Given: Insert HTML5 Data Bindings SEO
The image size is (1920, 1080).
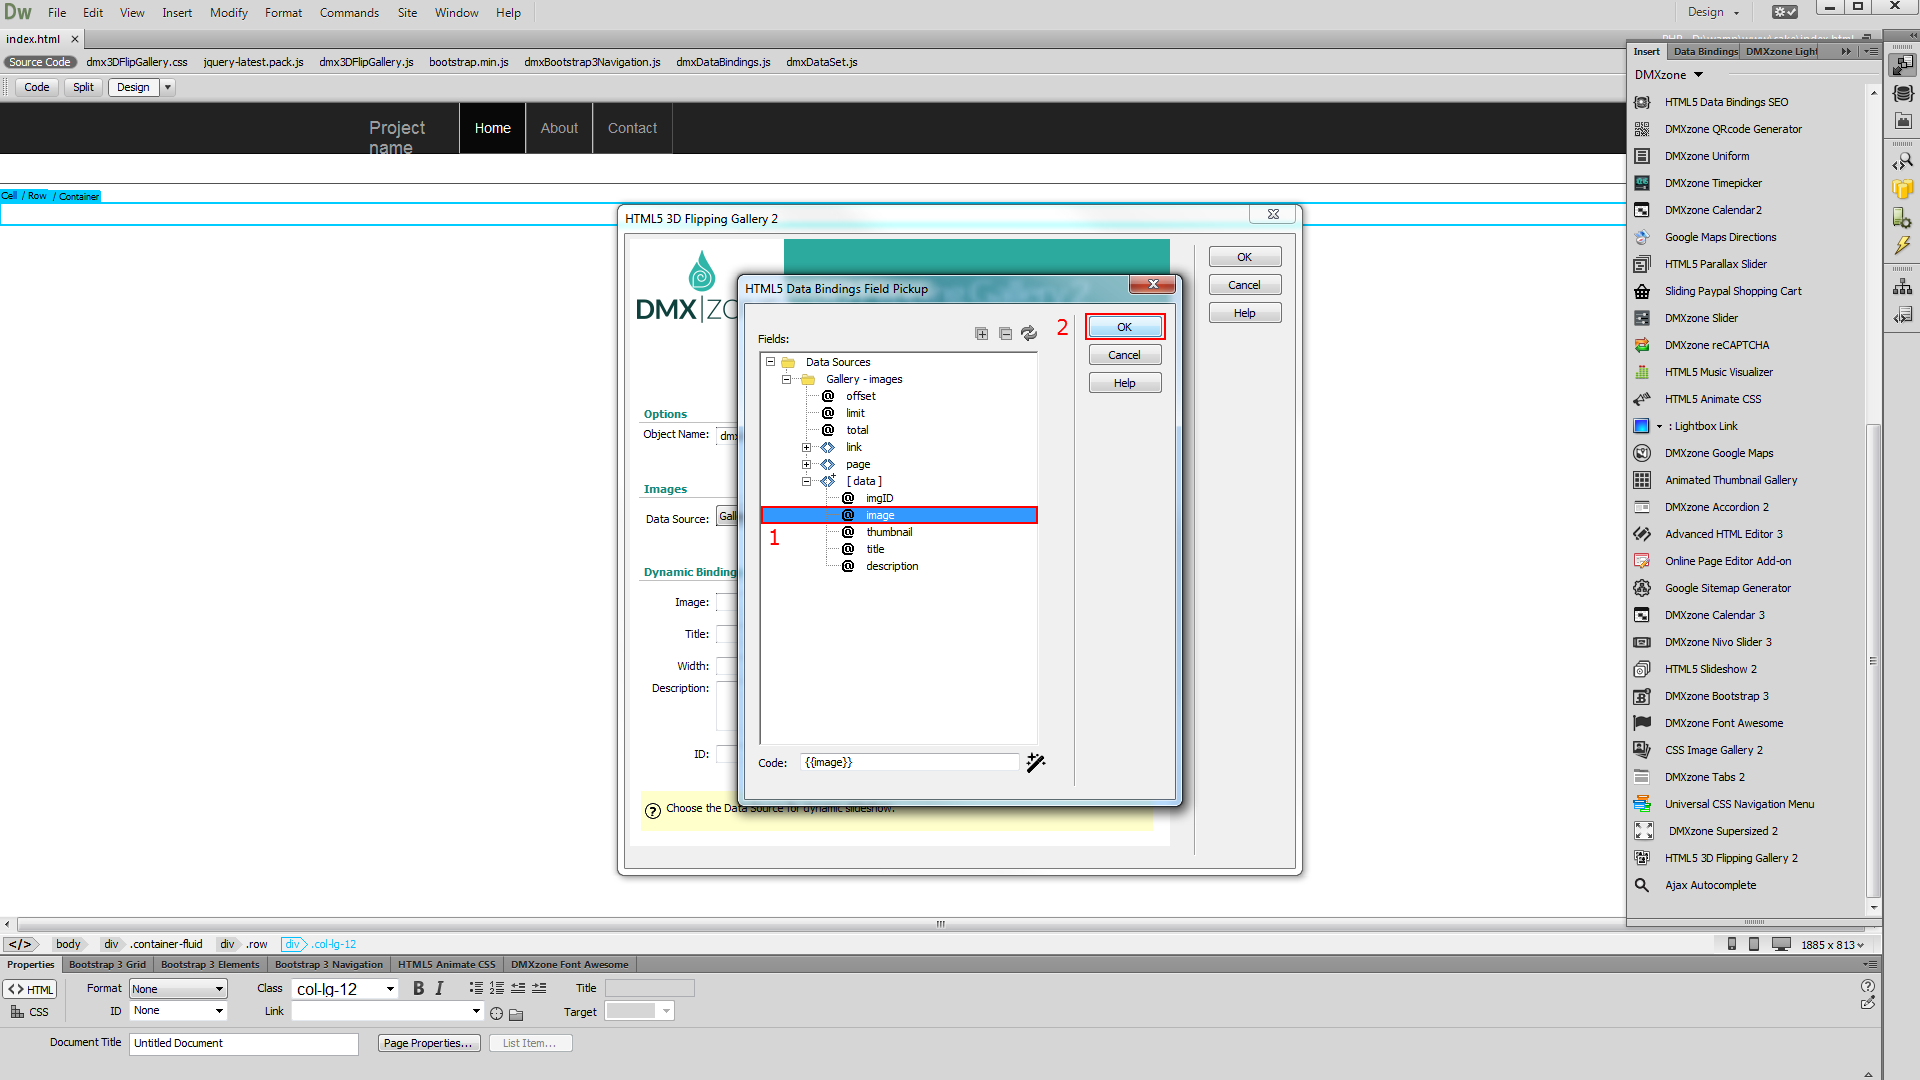Looking at the screenshot, I should pos(1726,102).
